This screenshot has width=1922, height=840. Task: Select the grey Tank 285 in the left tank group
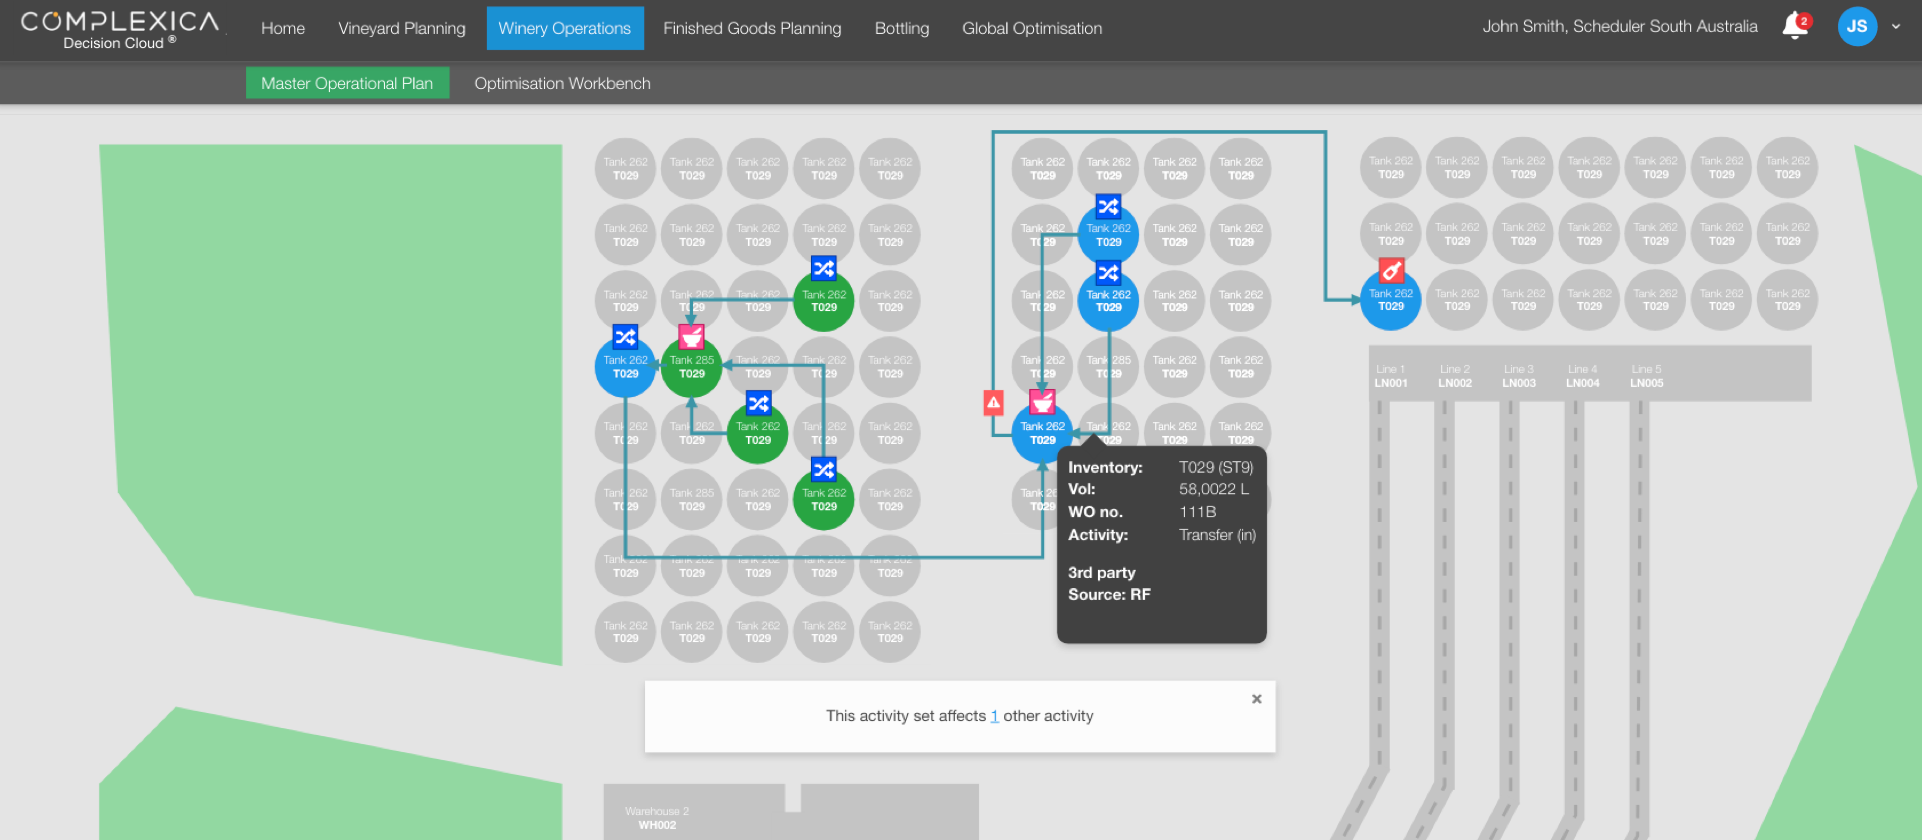[692, 499]
